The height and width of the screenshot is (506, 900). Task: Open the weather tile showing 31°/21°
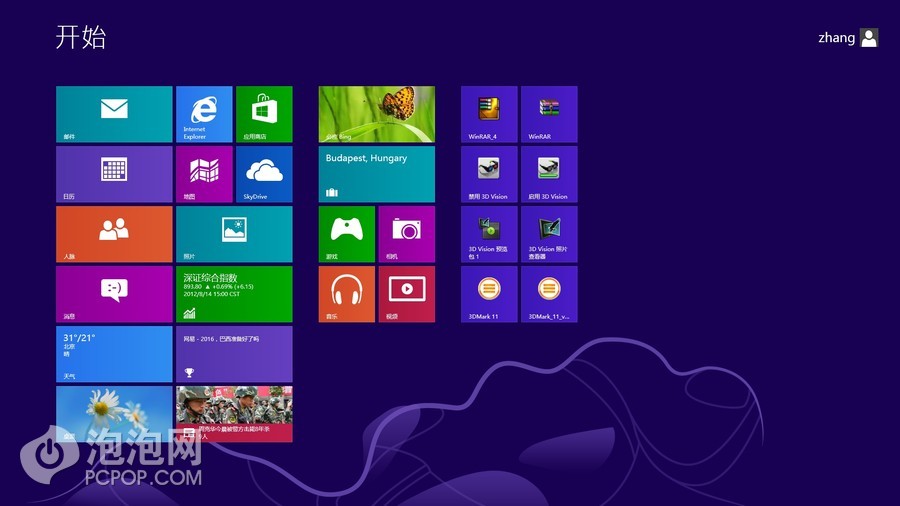point(114,354)
